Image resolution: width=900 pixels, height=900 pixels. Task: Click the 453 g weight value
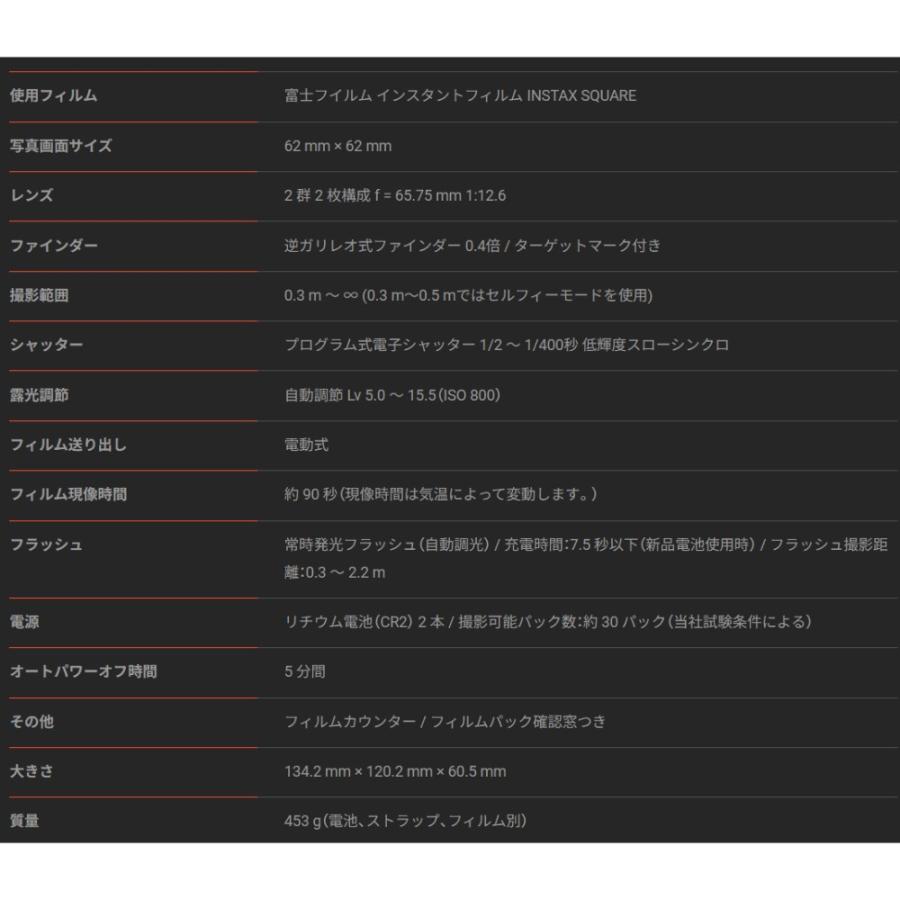[x=405, y=821]
